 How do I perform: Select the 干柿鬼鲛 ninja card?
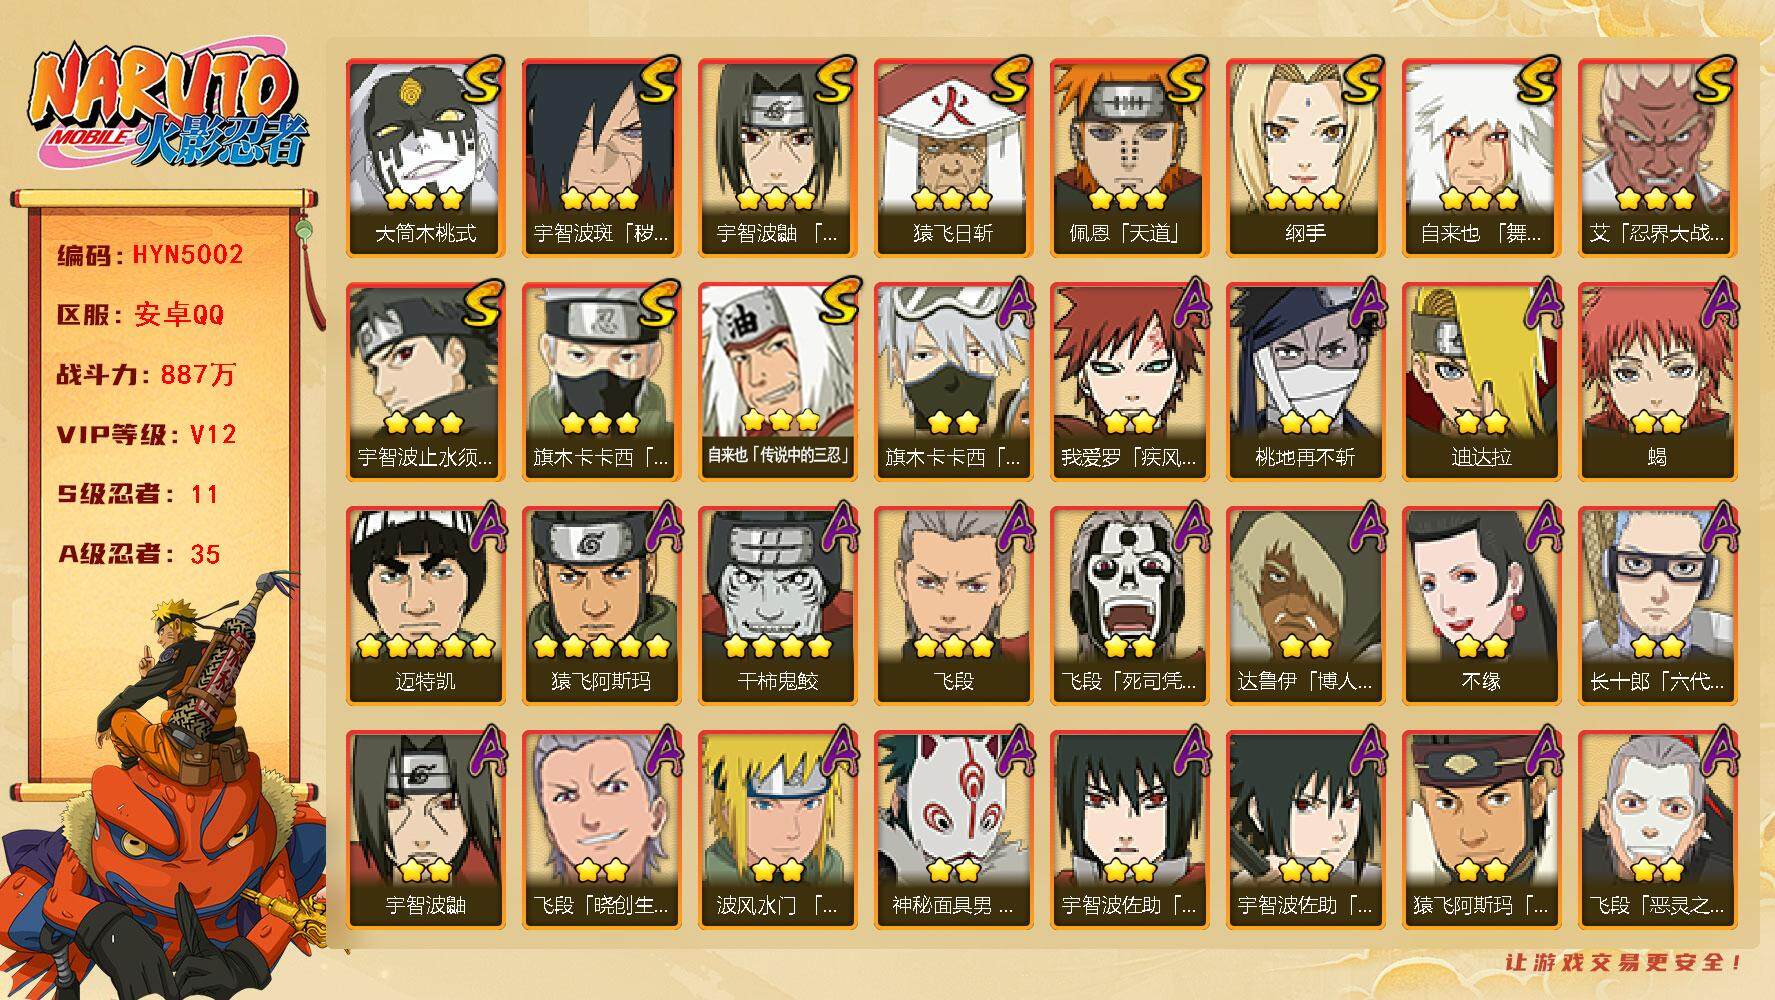(x=777, y=606)
